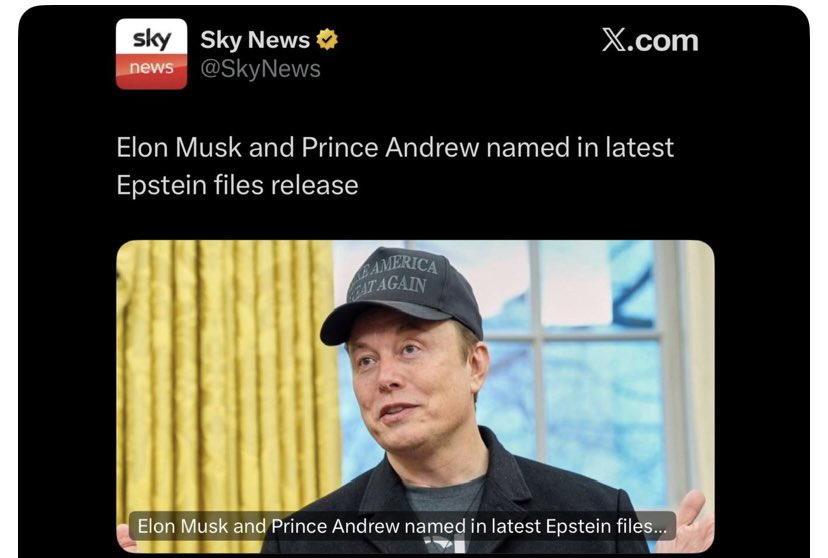Open the Sky News display name
828x558 pixels.
(255, 40)
